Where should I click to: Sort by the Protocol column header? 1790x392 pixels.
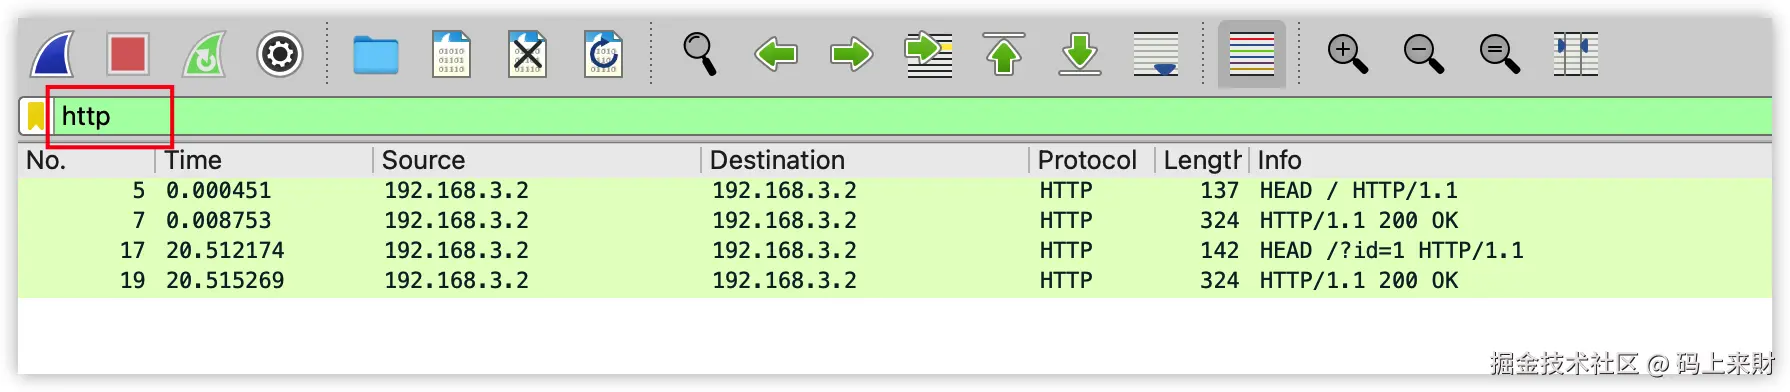coord(1093,160)
